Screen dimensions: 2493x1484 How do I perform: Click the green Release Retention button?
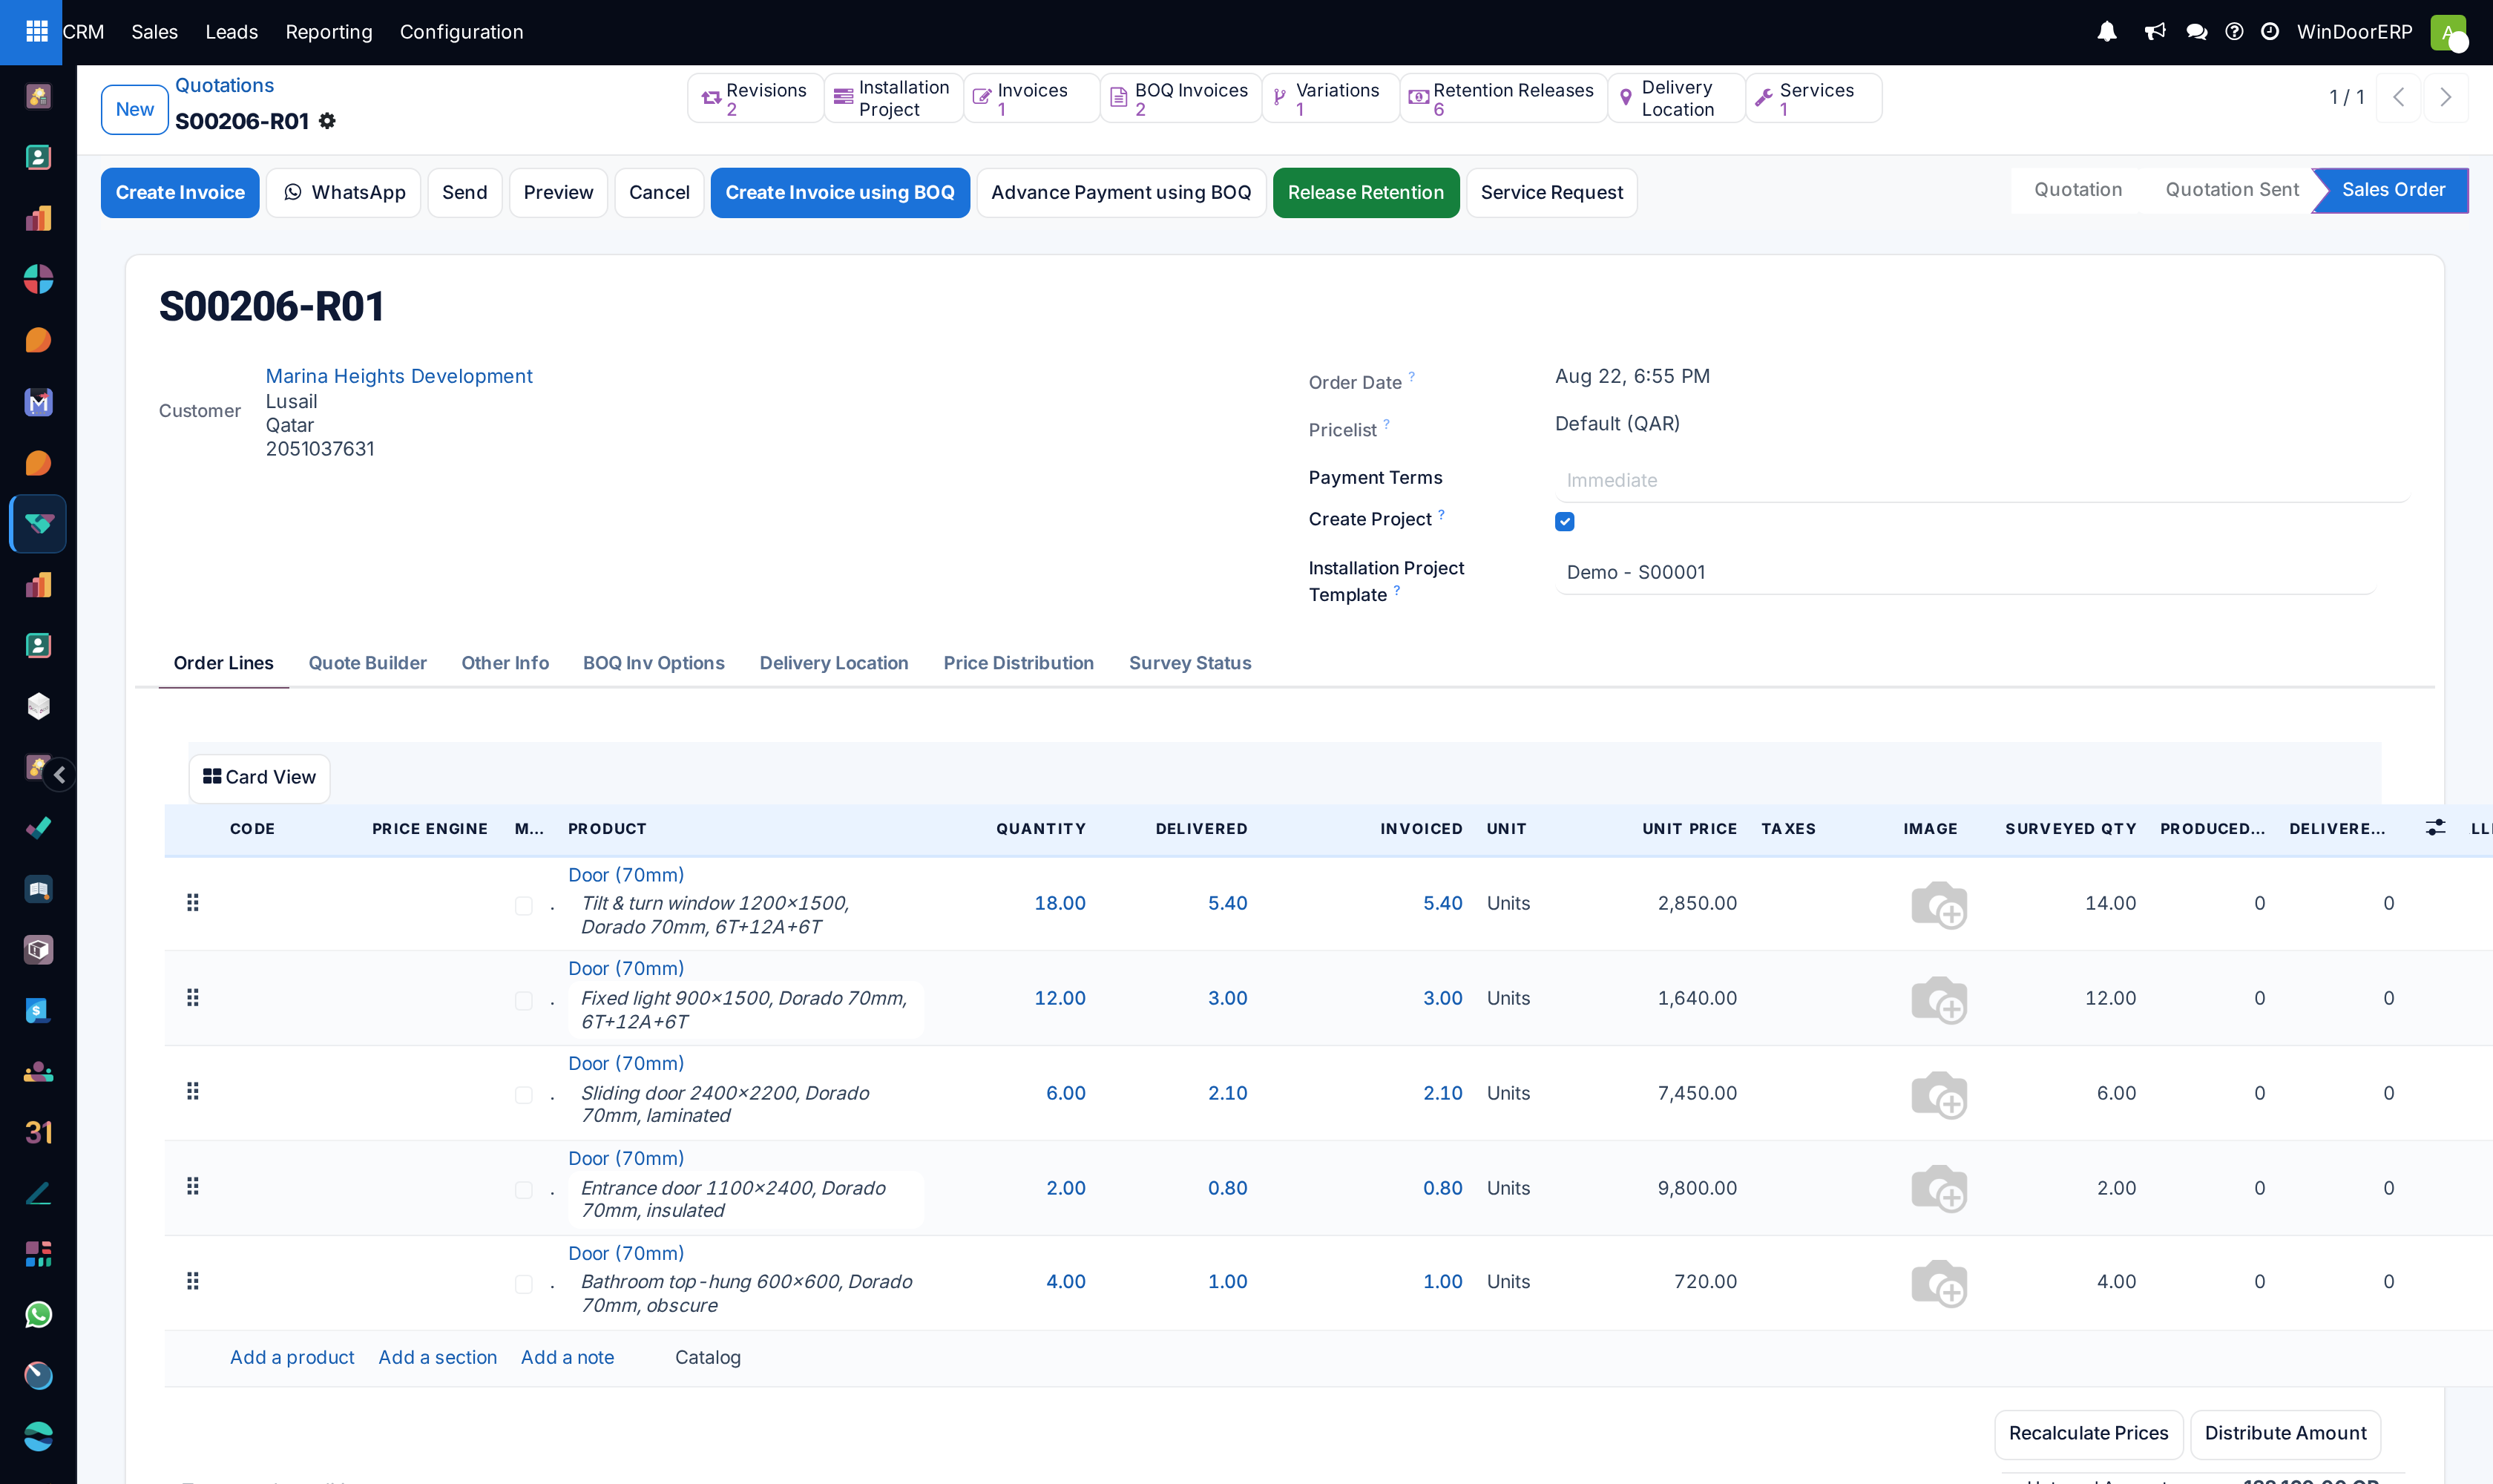coord(1365,192)
